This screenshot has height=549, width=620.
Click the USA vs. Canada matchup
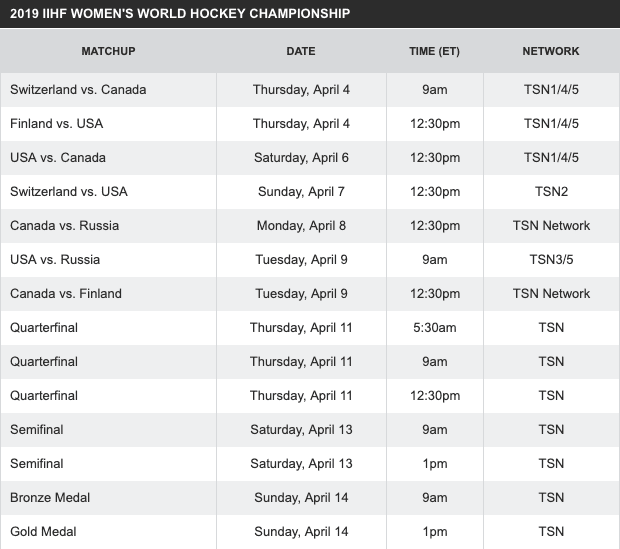[x=58, y=157]
